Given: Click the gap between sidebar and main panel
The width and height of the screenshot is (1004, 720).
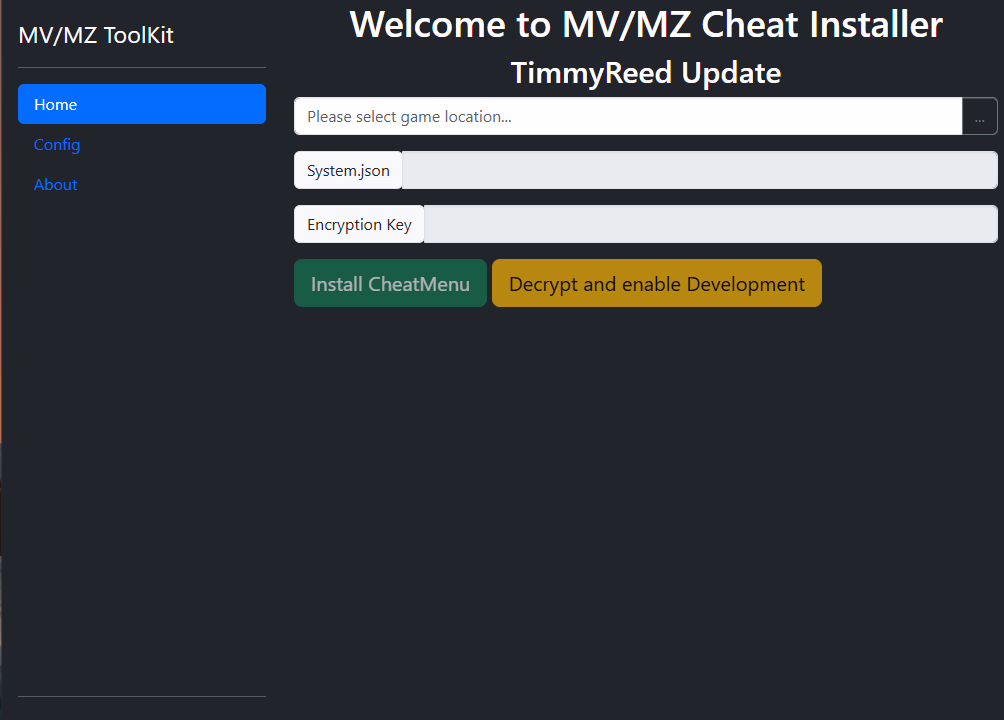Looking at the screenshot, I should [280, 400].
